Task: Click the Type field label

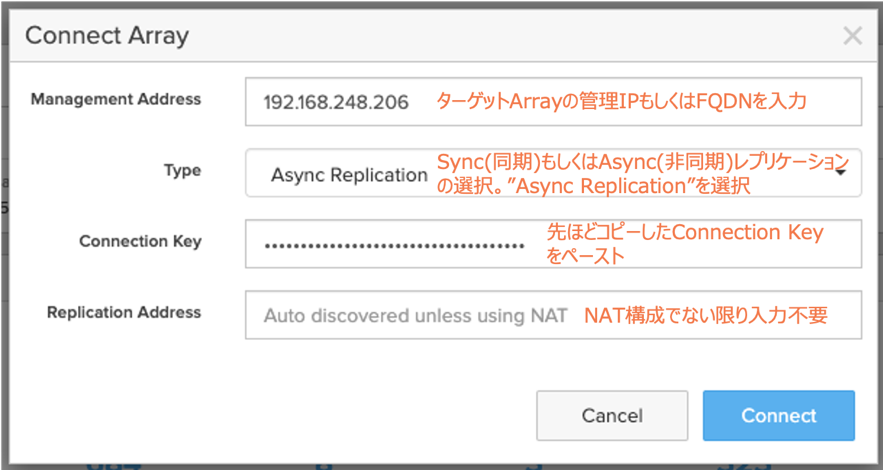Action: (182, 170)
